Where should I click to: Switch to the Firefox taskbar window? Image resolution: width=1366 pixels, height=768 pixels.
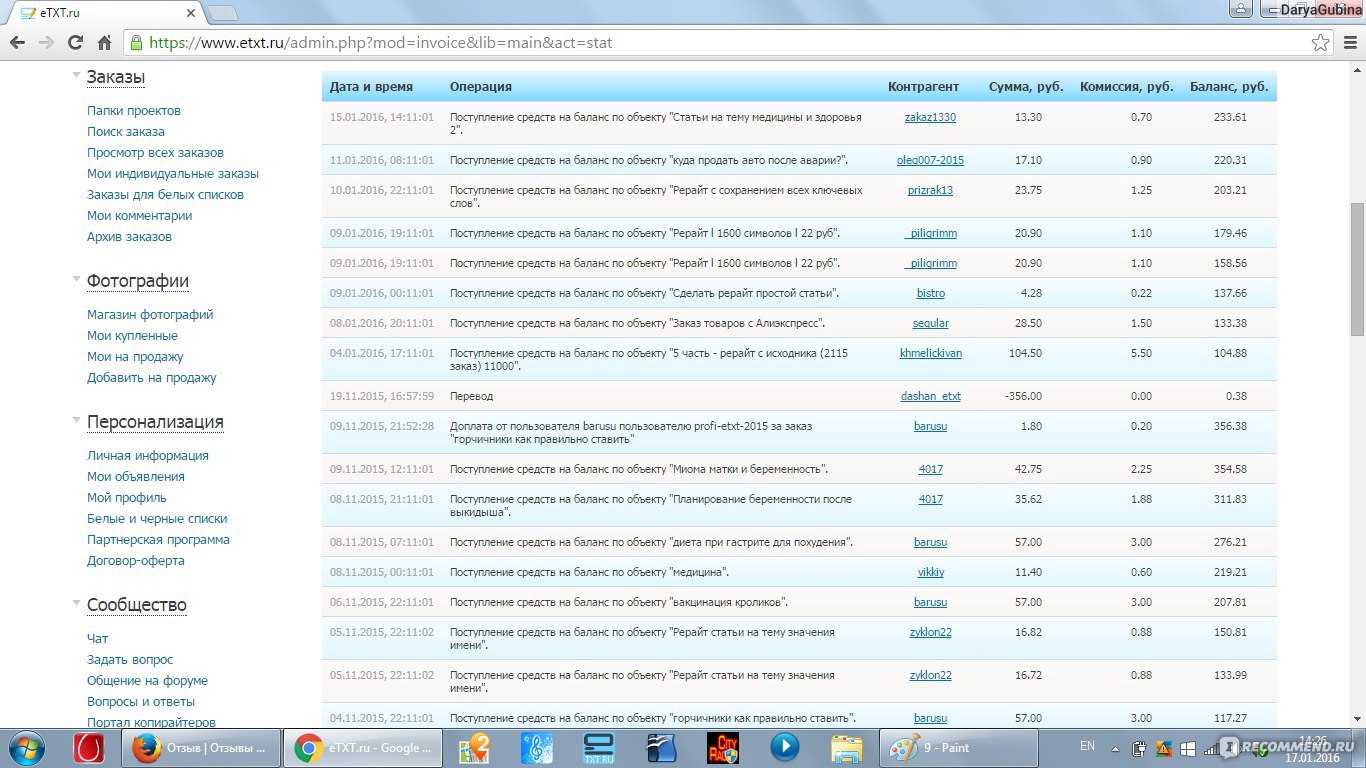[200, 747]
